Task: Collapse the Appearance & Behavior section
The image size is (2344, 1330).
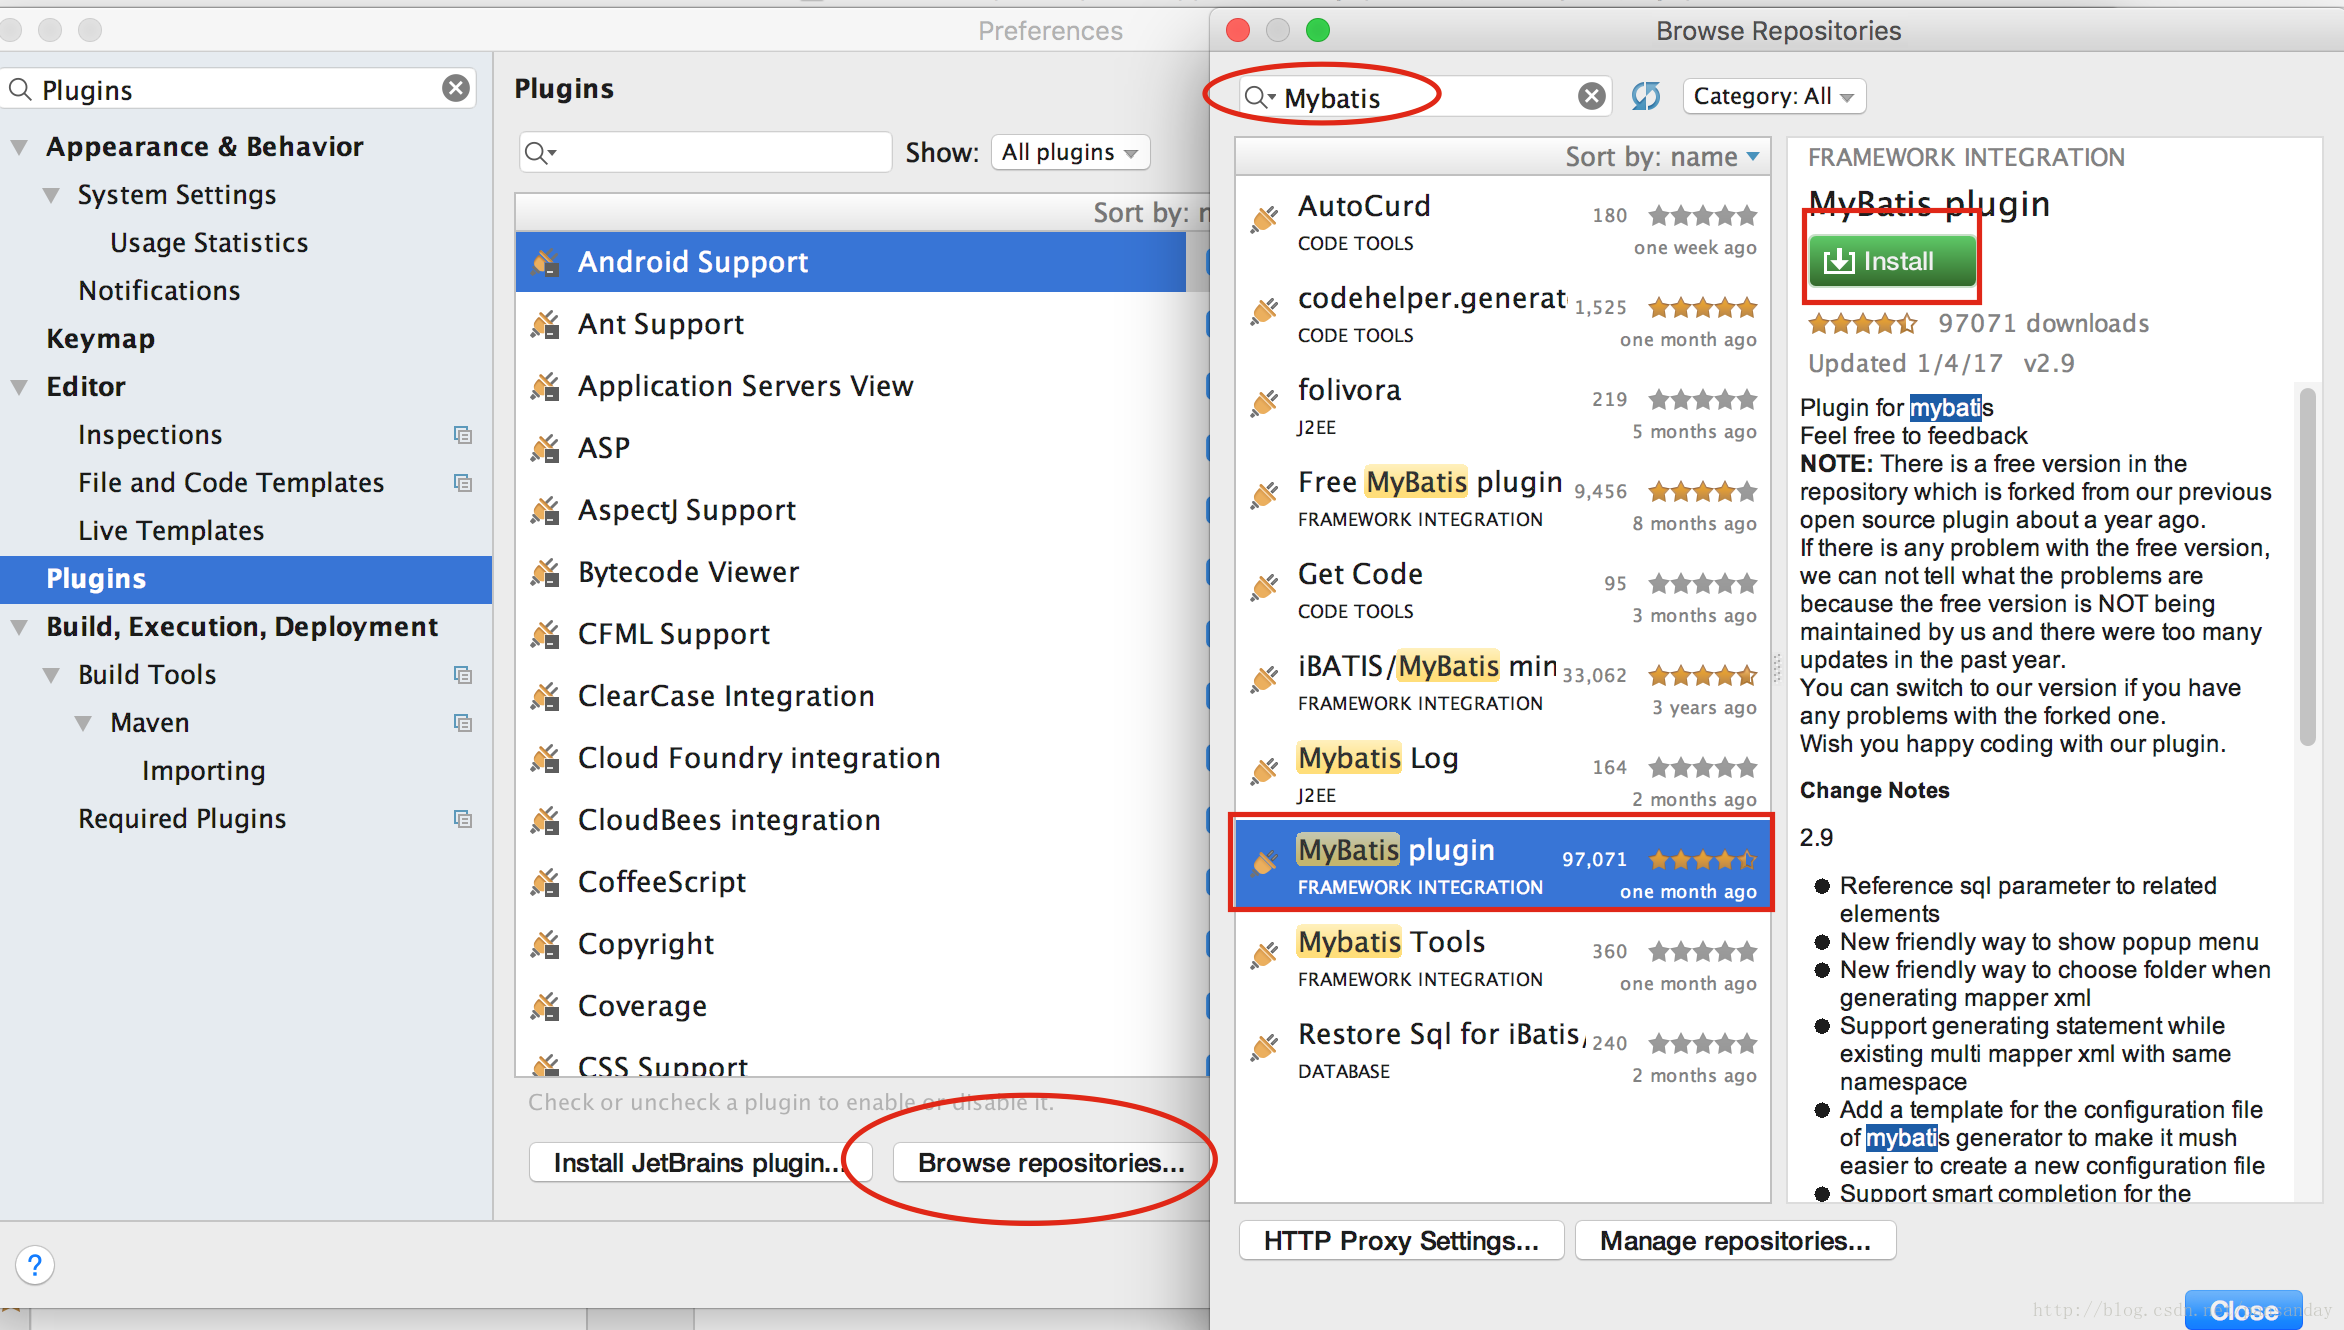Action: (19, 147)
